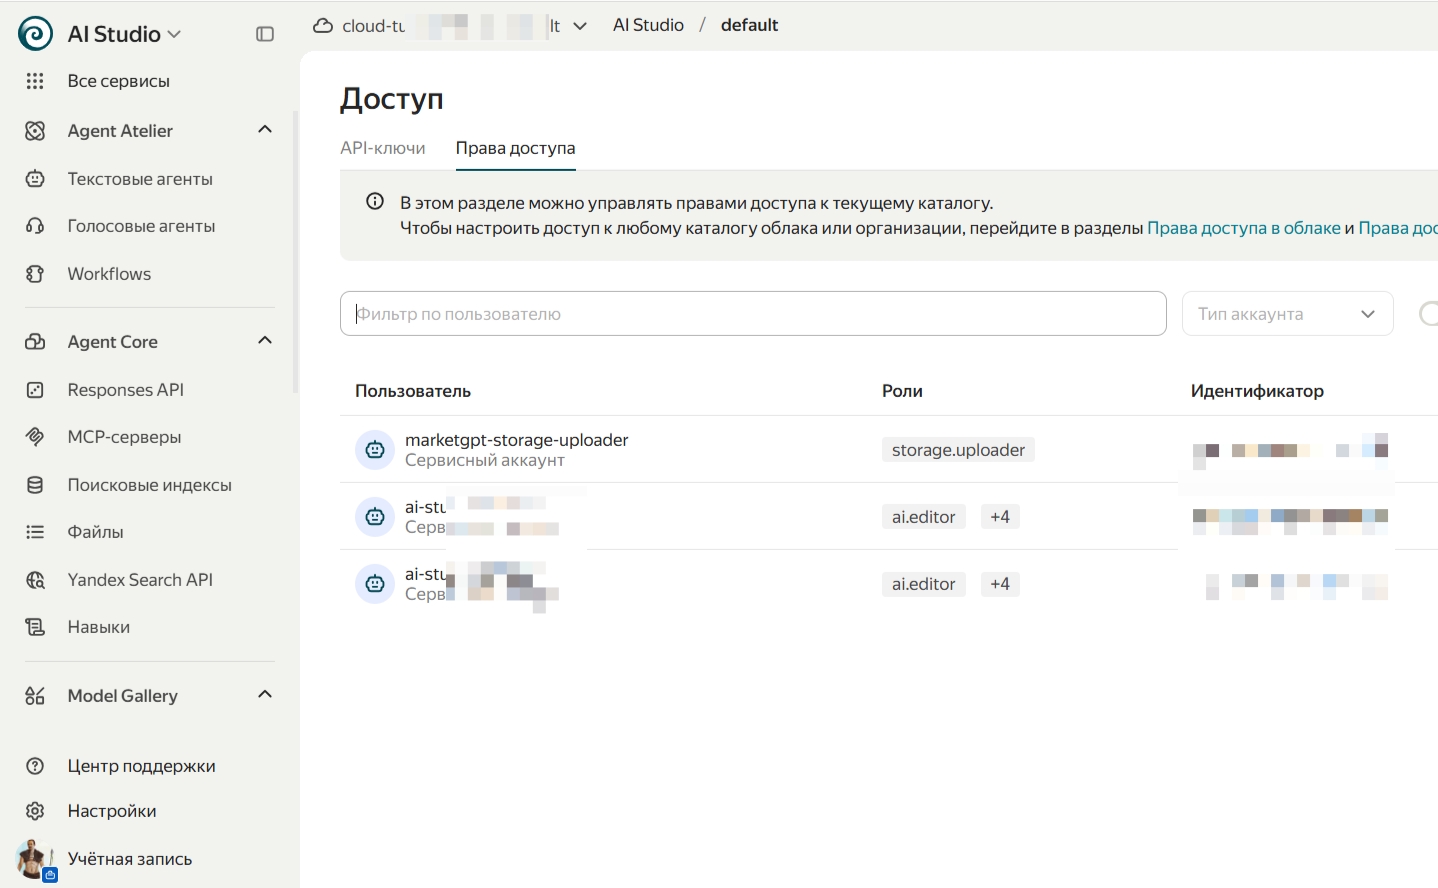Click the Навыки icon in sidebar
This screenshot has width=1438, height=888.
pyautogui.click(x=35, y=627)
